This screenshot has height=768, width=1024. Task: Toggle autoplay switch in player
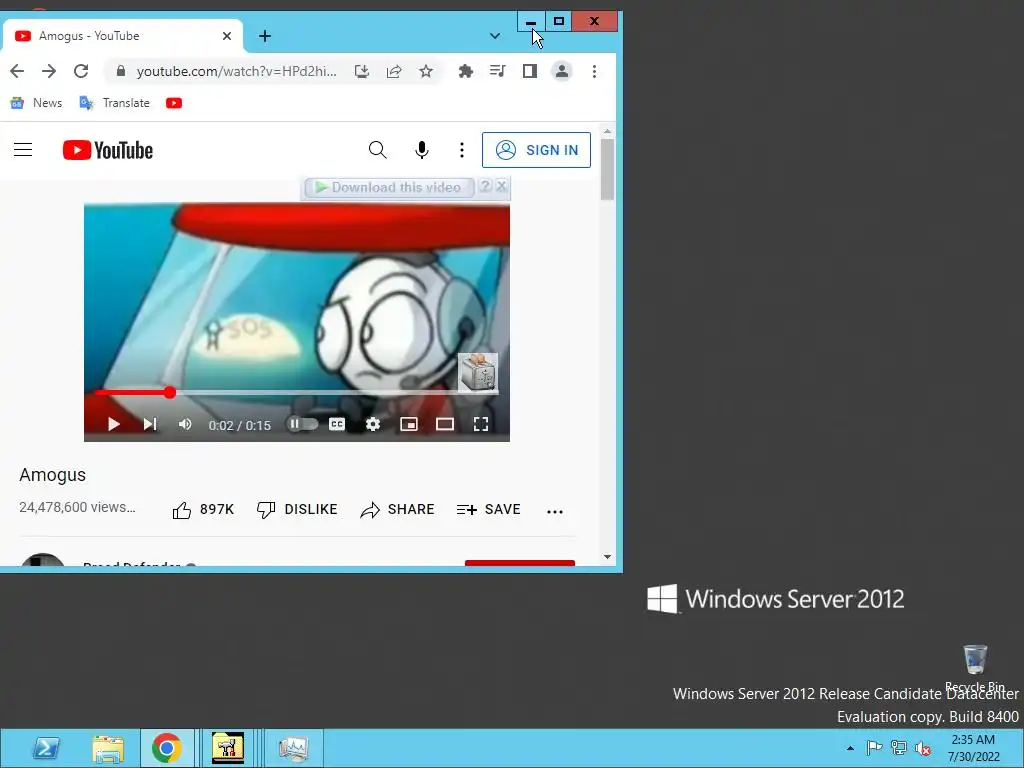[x=302, y=424]
